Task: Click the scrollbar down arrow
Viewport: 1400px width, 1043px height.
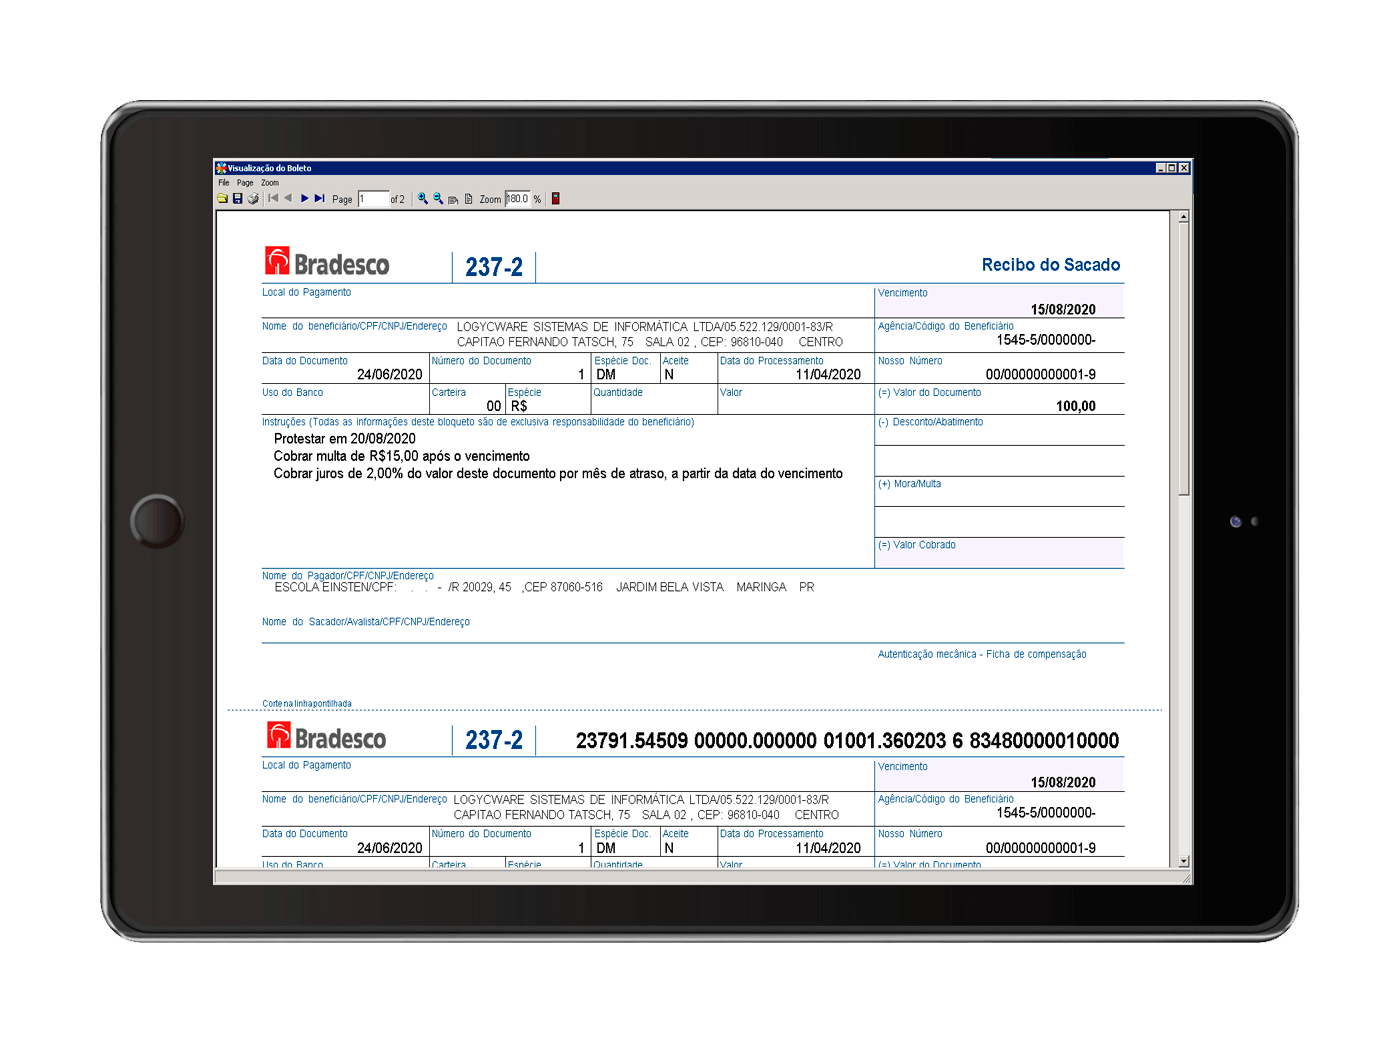Action: (1184, 861)
